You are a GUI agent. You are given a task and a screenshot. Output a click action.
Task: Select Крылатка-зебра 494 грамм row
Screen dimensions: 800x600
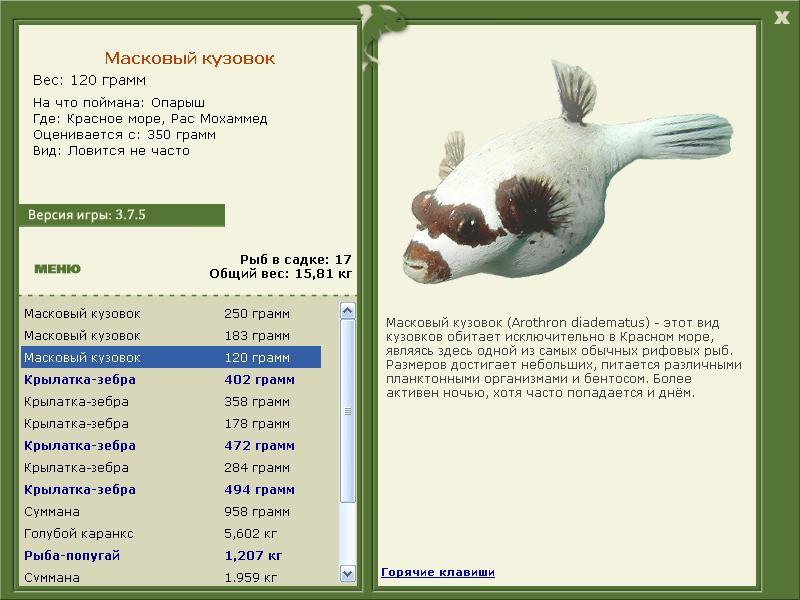tap(171, 489)
